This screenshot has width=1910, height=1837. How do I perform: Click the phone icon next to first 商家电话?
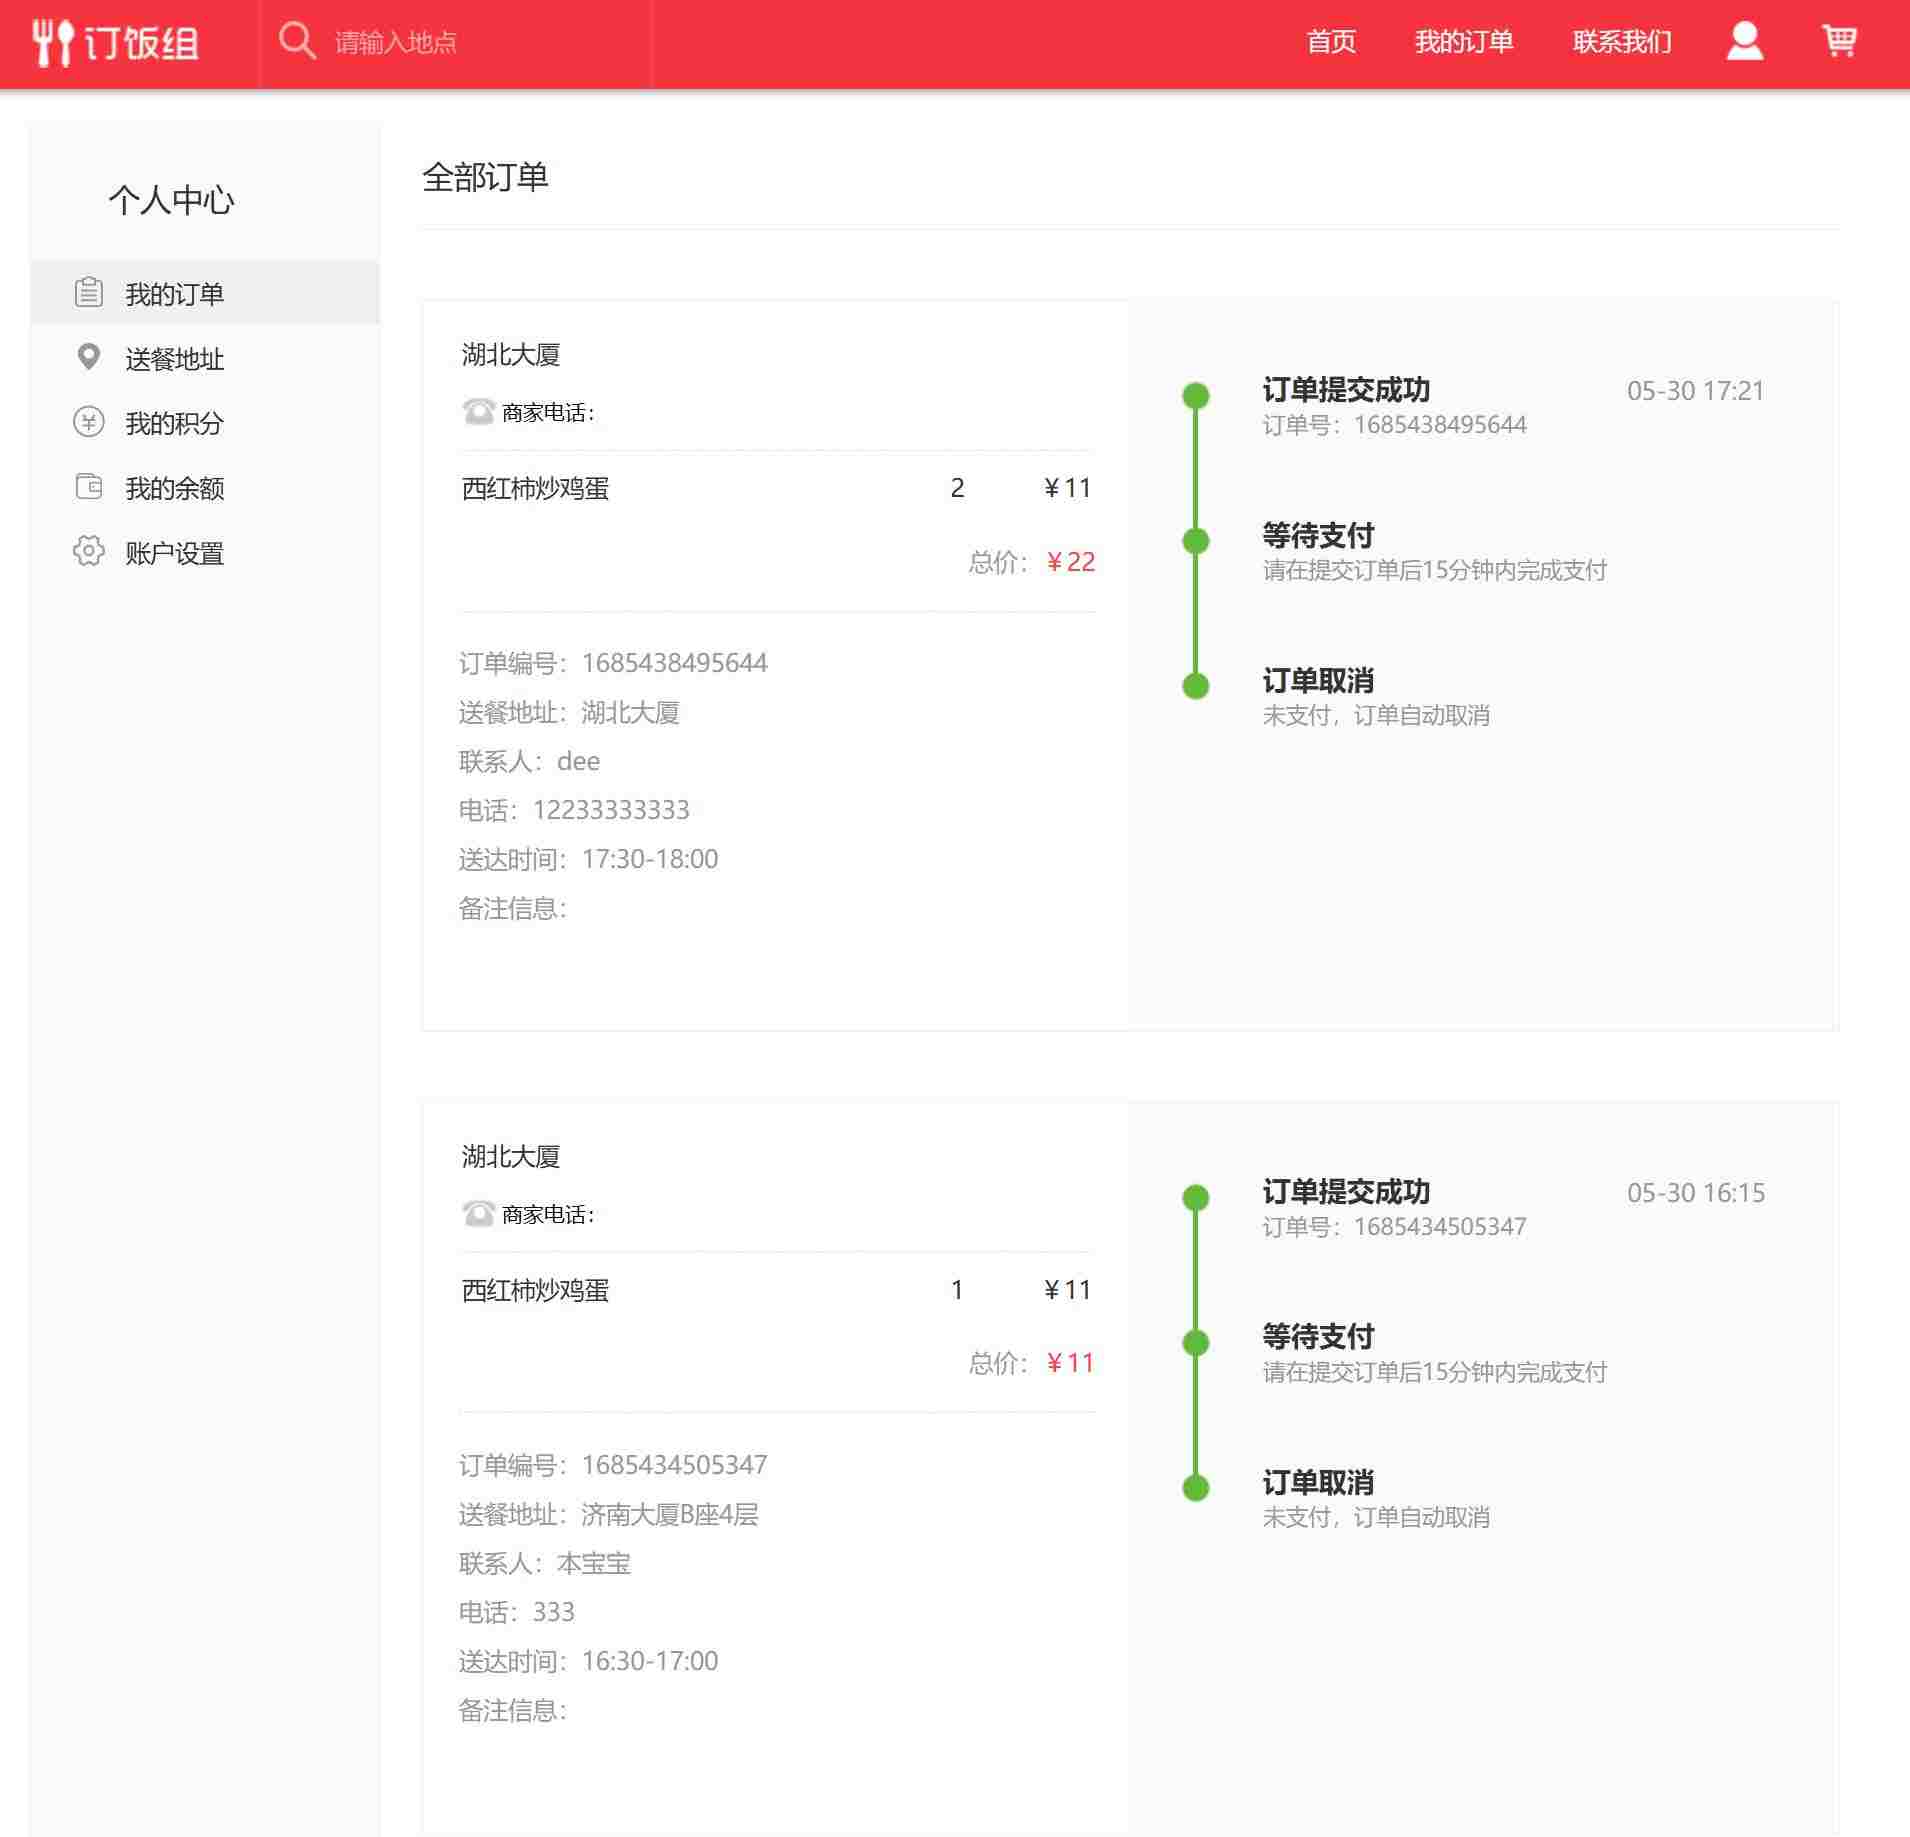click(476, 411)
